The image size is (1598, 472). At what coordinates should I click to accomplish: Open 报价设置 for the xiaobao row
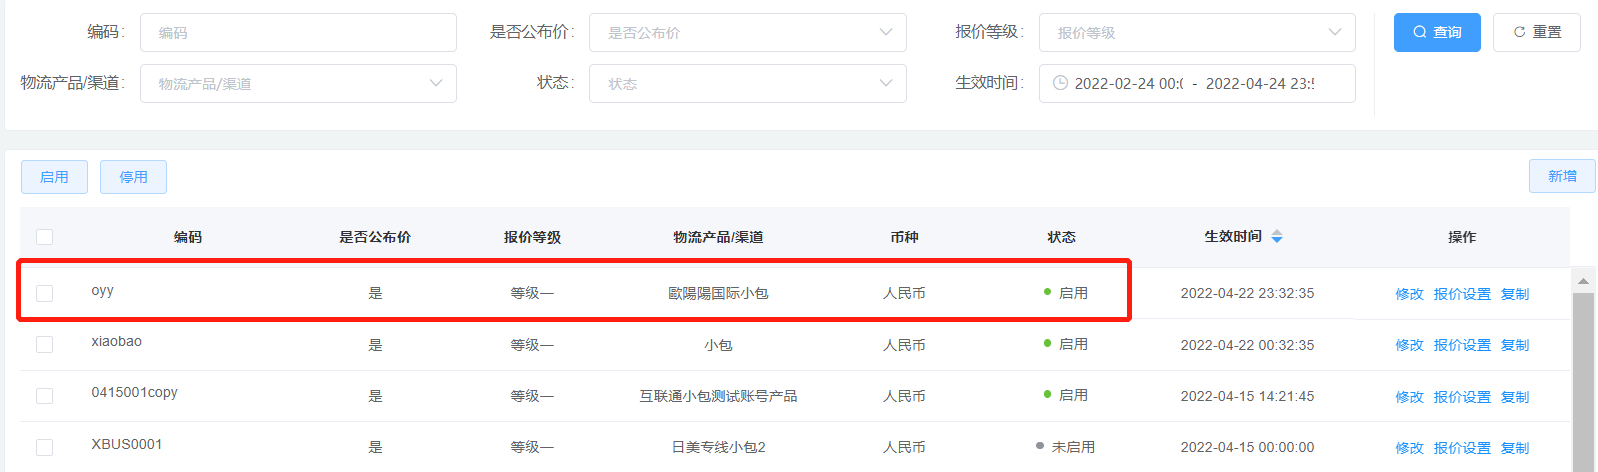[1461, 345]
